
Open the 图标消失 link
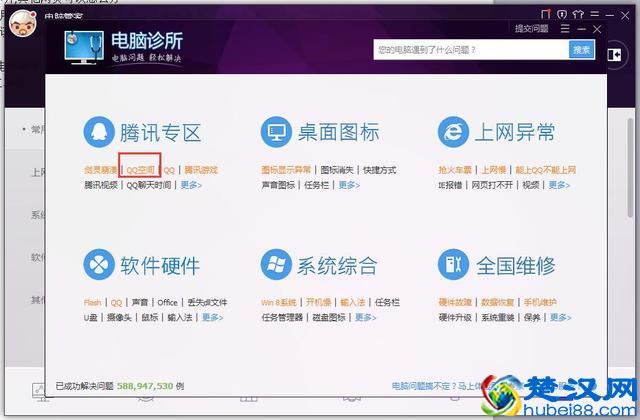[337, 170]
